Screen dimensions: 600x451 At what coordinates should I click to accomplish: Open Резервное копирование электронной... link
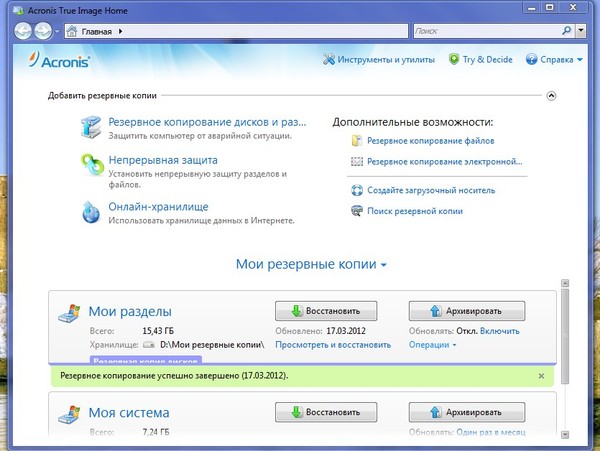point(445,161)
